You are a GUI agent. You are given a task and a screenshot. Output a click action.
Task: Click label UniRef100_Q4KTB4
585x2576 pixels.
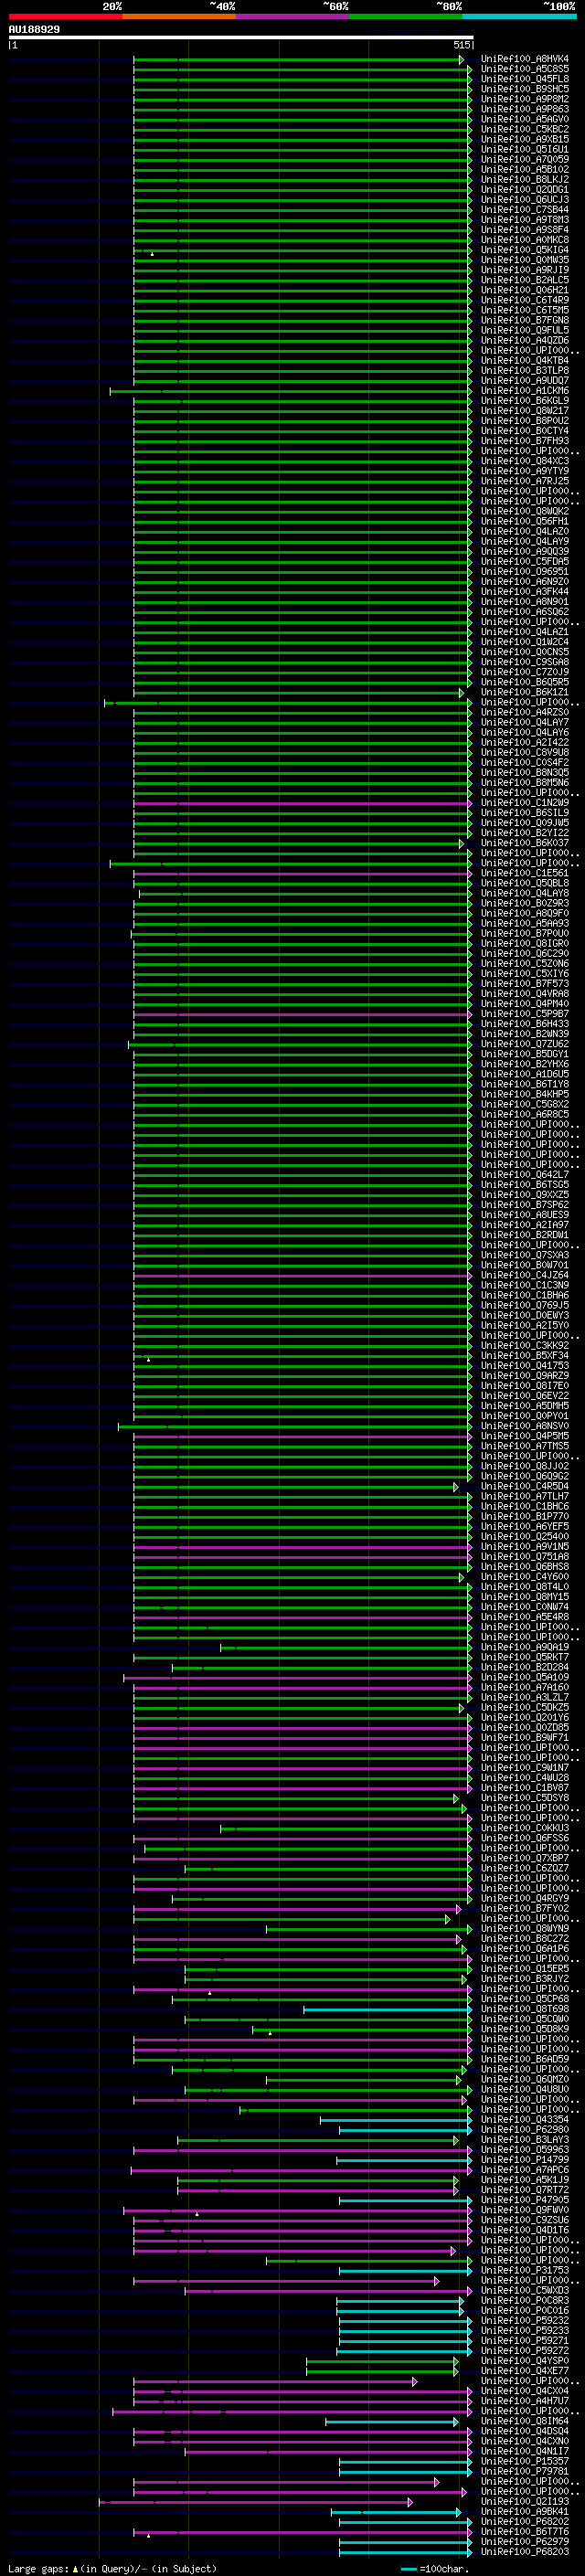pos(525,360)
